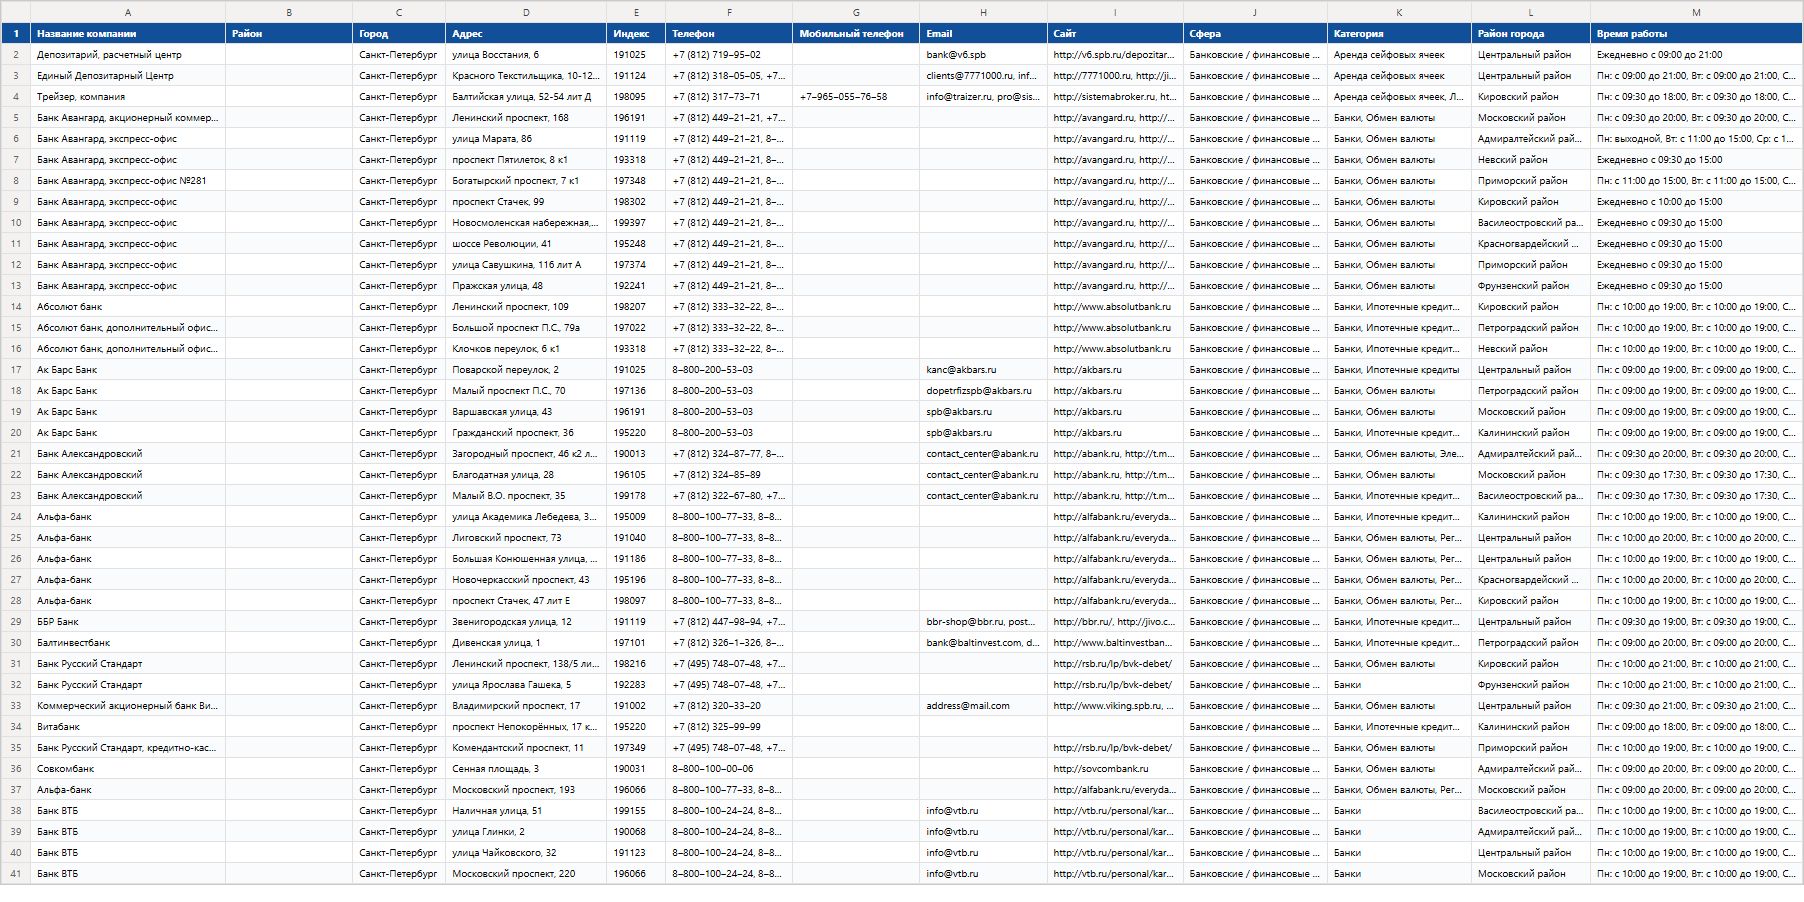
Task: Select email 'address@mail.com'
Action: (983, 705)
